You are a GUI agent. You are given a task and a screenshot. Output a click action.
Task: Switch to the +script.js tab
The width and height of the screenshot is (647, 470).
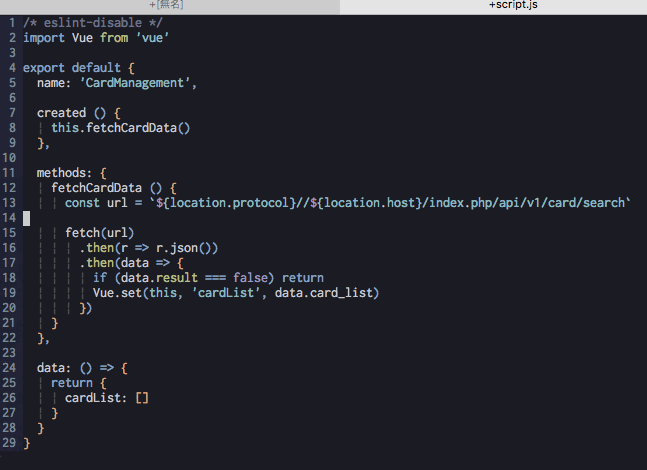pyautogui.click(x=513, y=5)
